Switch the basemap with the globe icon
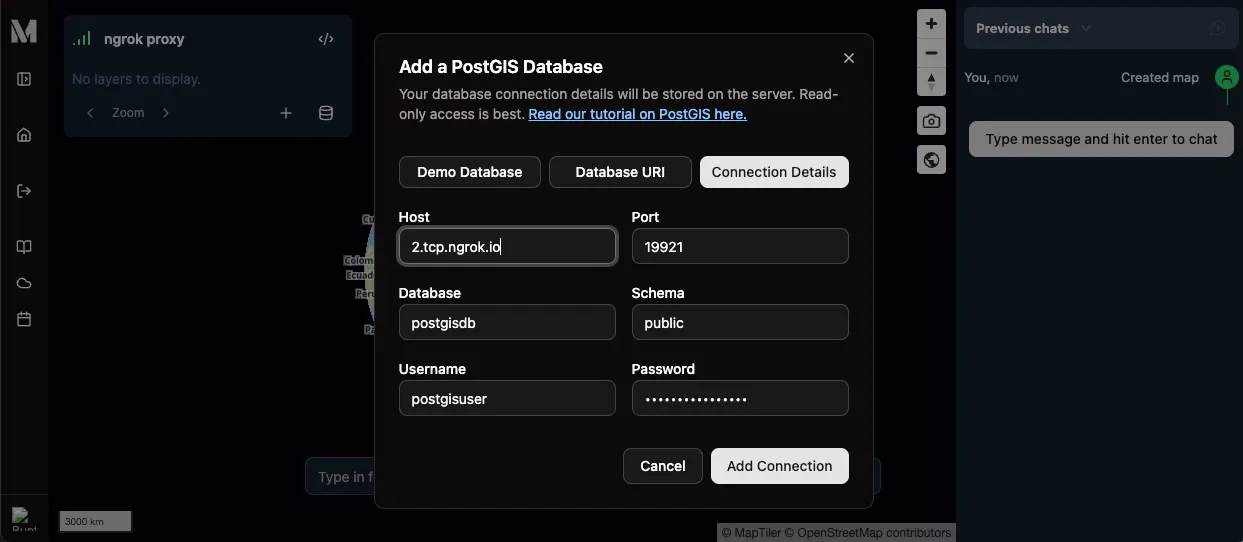 coord(931,160)
